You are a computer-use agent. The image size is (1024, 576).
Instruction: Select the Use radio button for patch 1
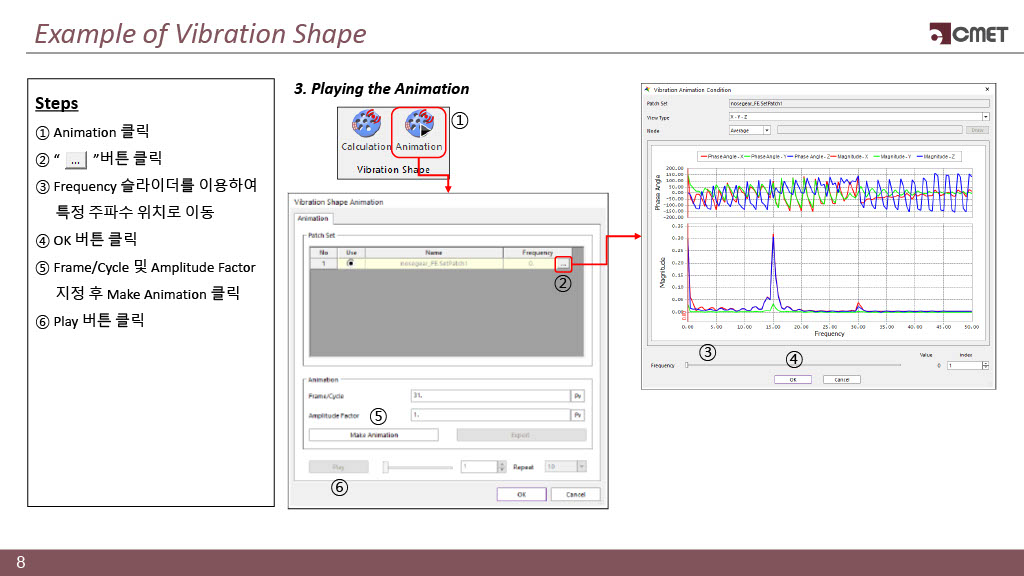pyautogui.click(x=350, y=263)
